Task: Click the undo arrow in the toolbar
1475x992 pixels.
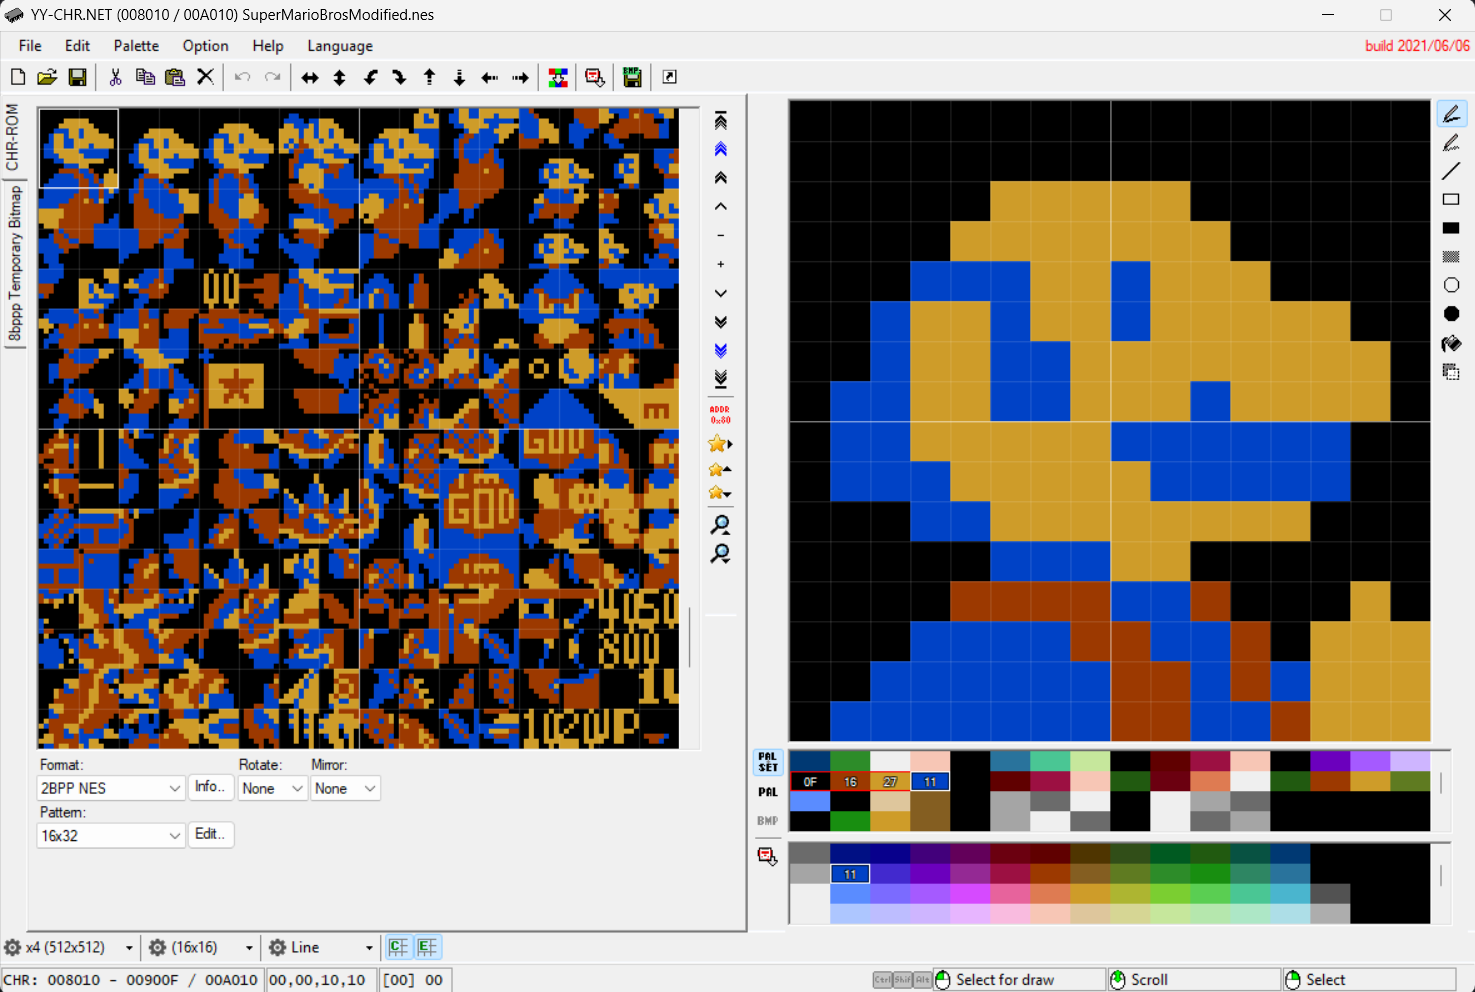Action: pyautogui.click(x=242, y=77)
